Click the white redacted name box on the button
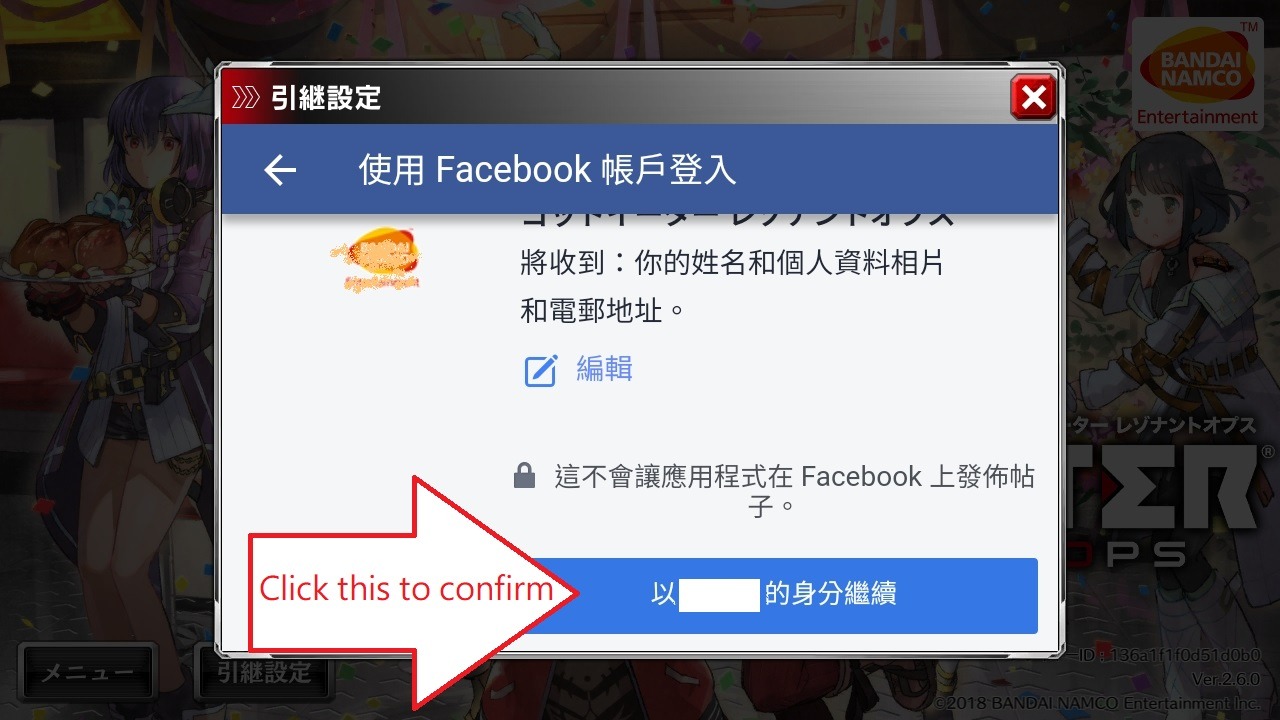The width and height of the screenshot is (1280, 720). coord(720,594)
